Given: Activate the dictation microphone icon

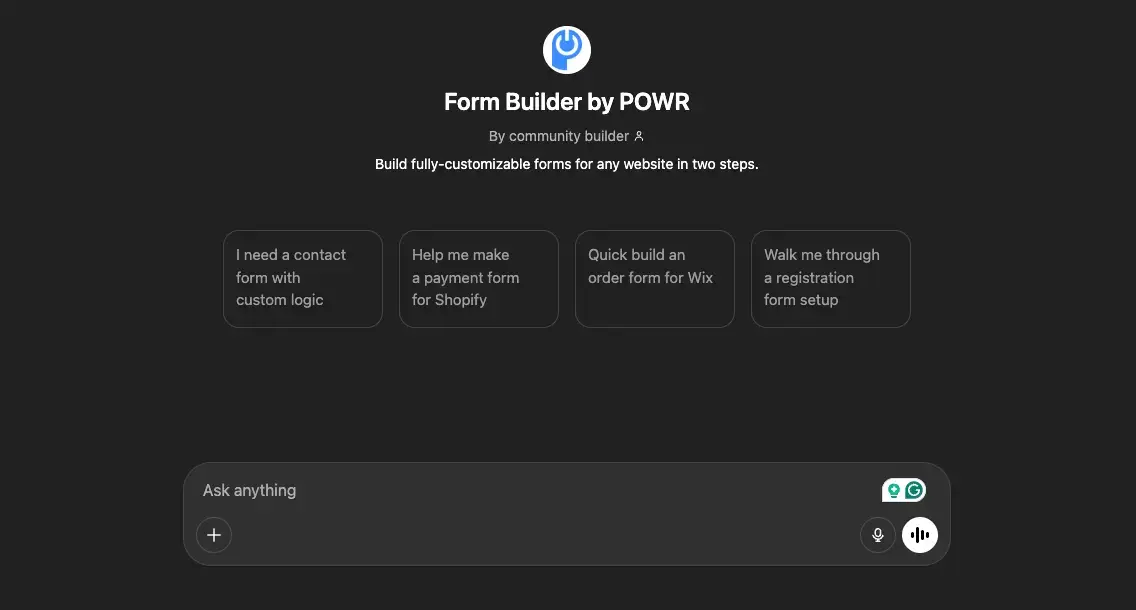Looking at the screenshot, I should [x=877, y=534].
